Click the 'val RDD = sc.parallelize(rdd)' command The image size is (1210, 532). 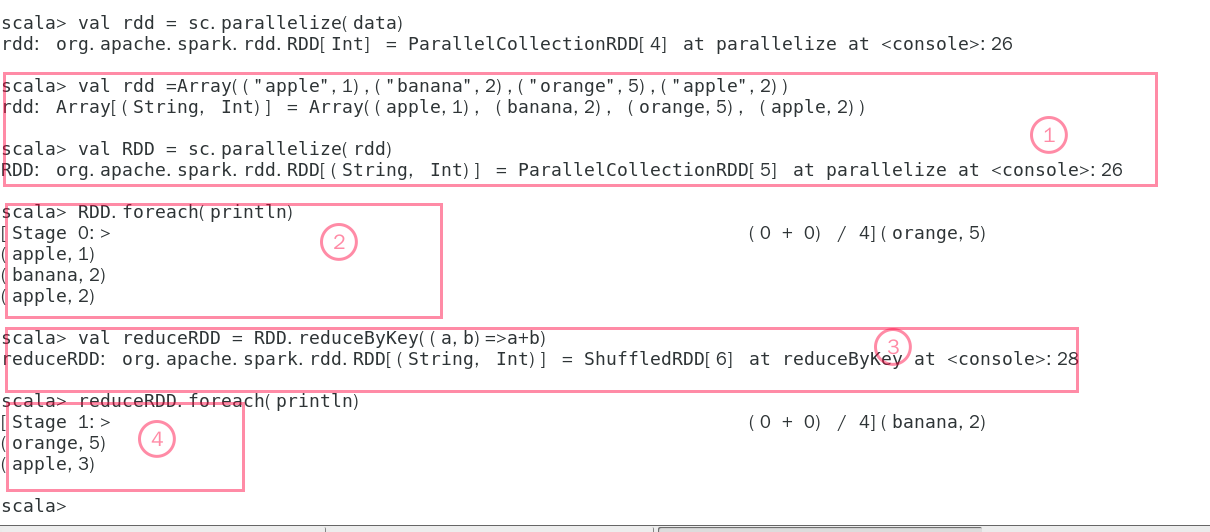point(197,149)
